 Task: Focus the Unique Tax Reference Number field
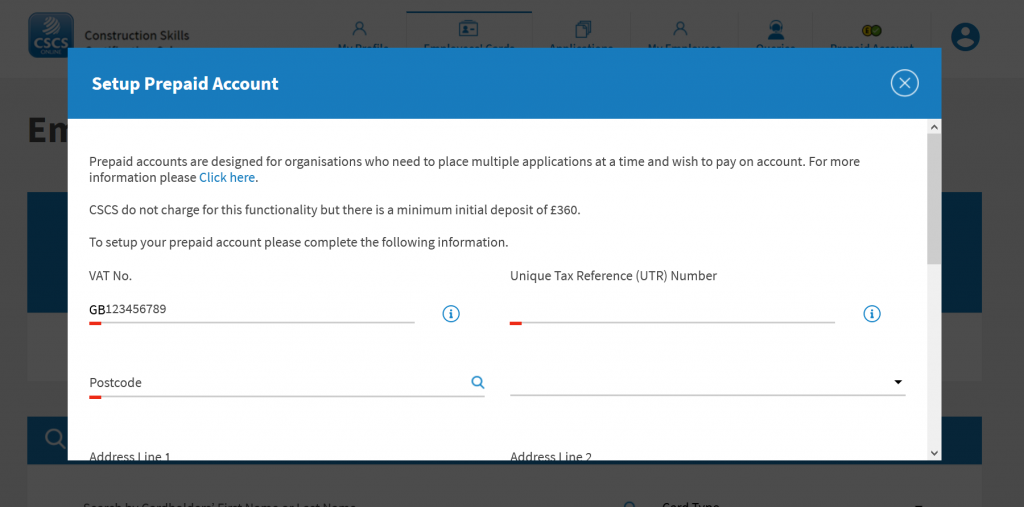pos(672,310)
